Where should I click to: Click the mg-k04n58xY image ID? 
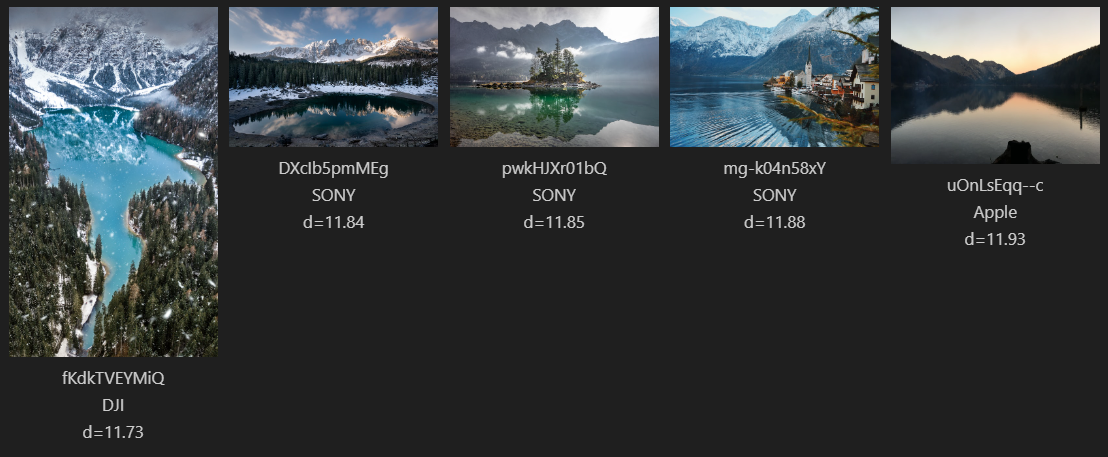pos(774,169)
